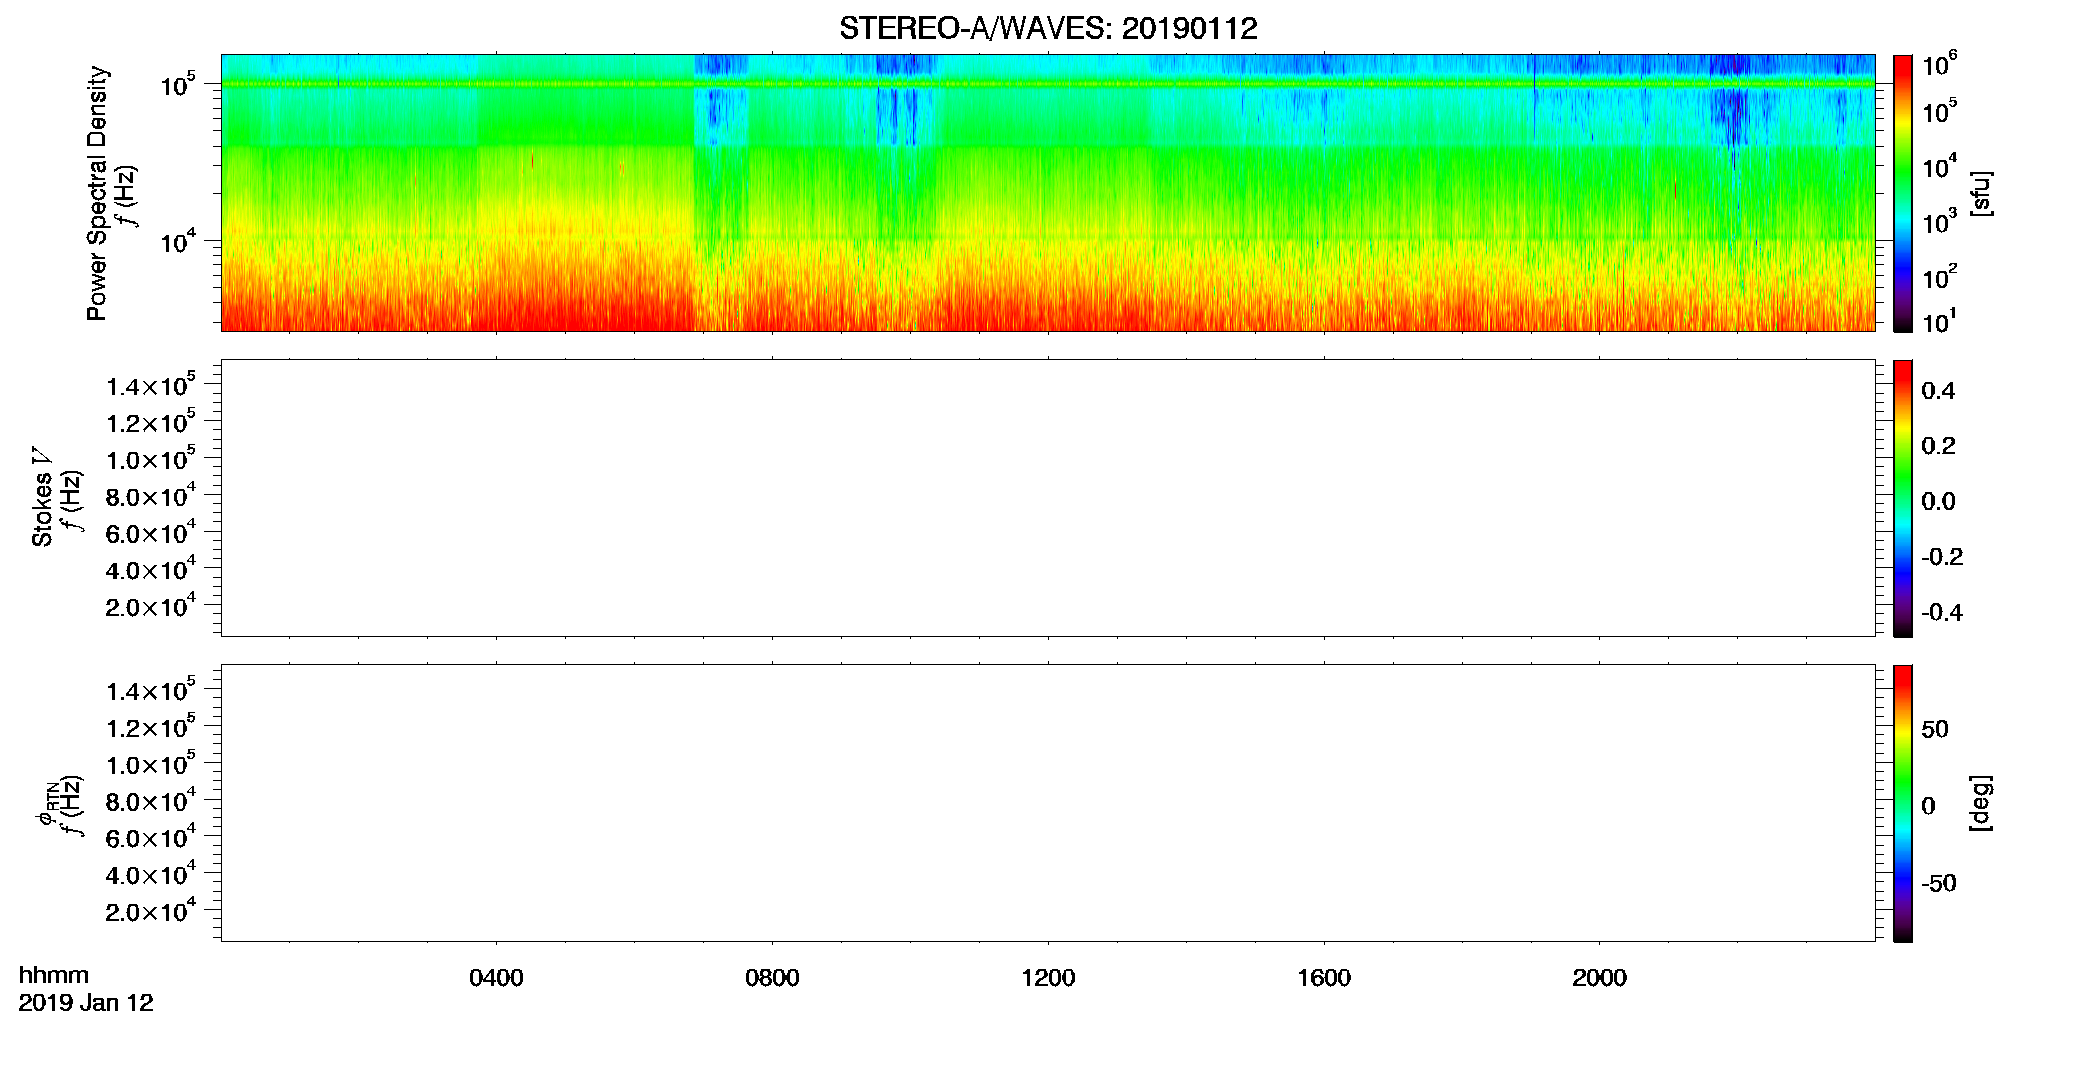Click the '0400' time tick label
Image resolution: width=2096 pixels, height=1080 pixels.
pyautogui.click(x=496, y=978)
